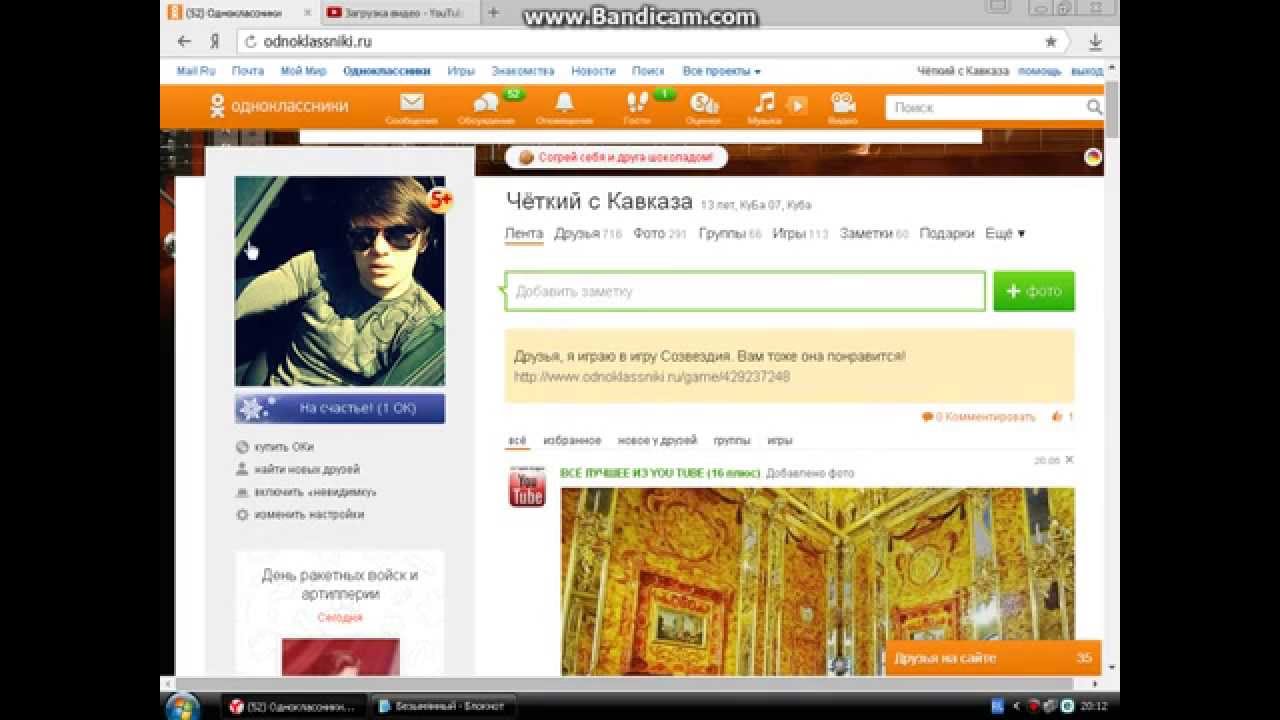Screen dimensions: 1280x720
Task: Select the (52) Одноклассники browser tab
Action: pyautogui.click(x=240, y=13)
